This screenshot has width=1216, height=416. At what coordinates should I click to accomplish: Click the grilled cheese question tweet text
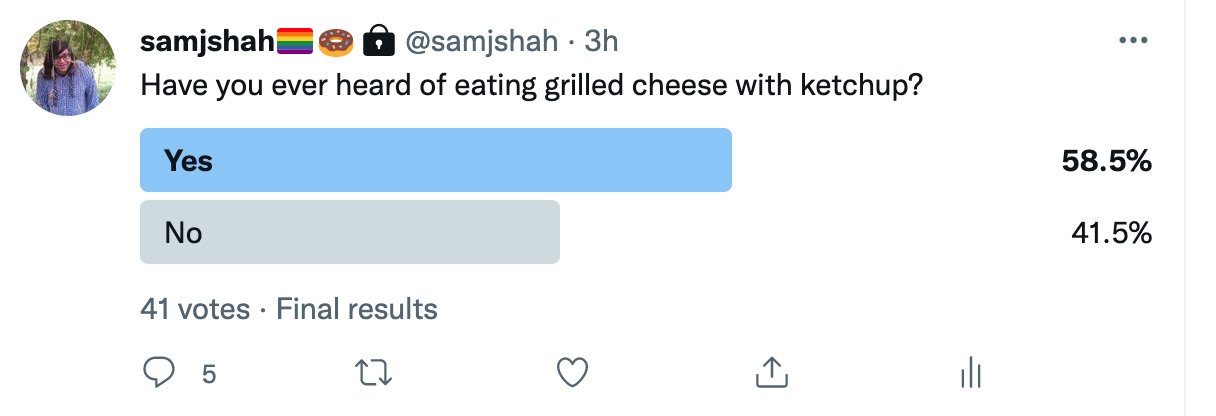click(x=530, y=86)
